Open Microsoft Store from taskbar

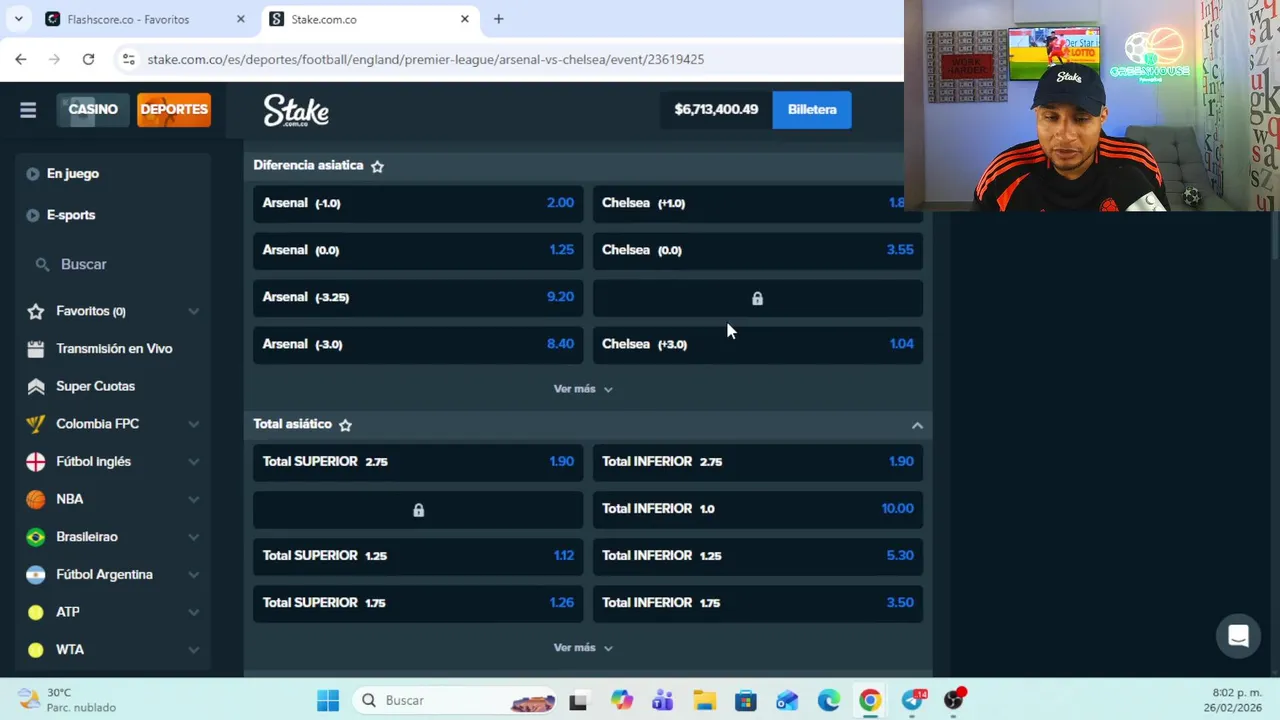(746, 700)
